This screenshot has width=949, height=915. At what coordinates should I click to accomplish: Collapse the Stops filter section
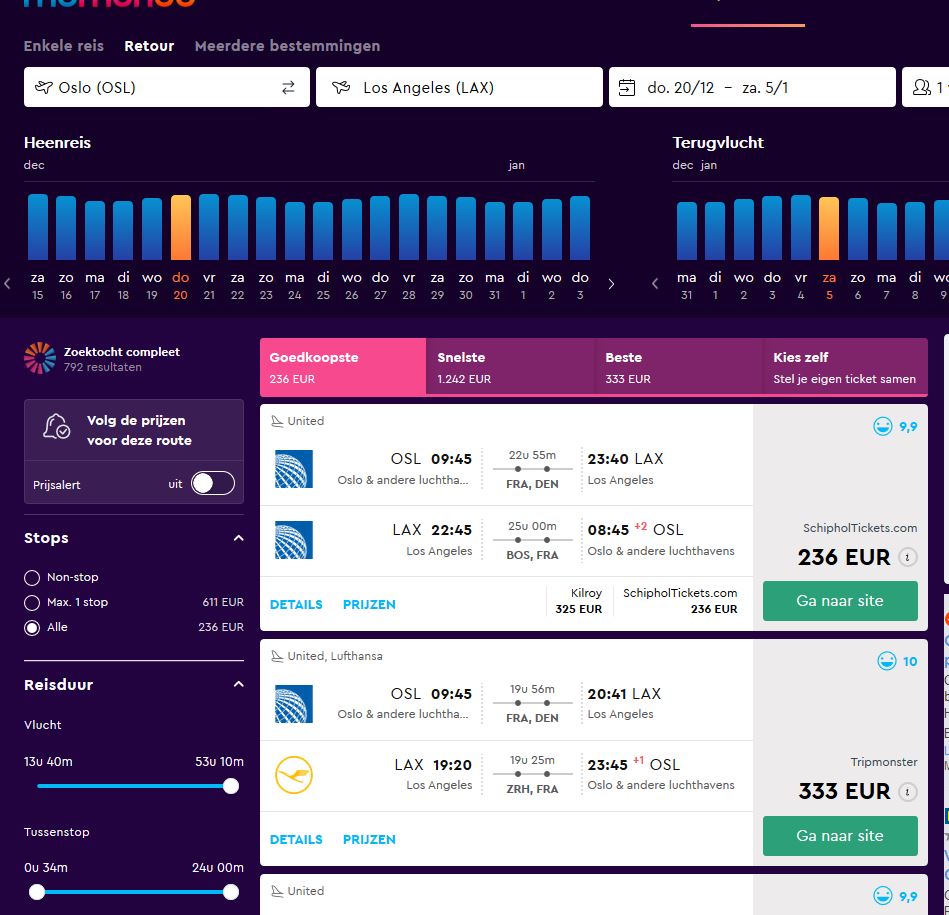coord(238,538)
